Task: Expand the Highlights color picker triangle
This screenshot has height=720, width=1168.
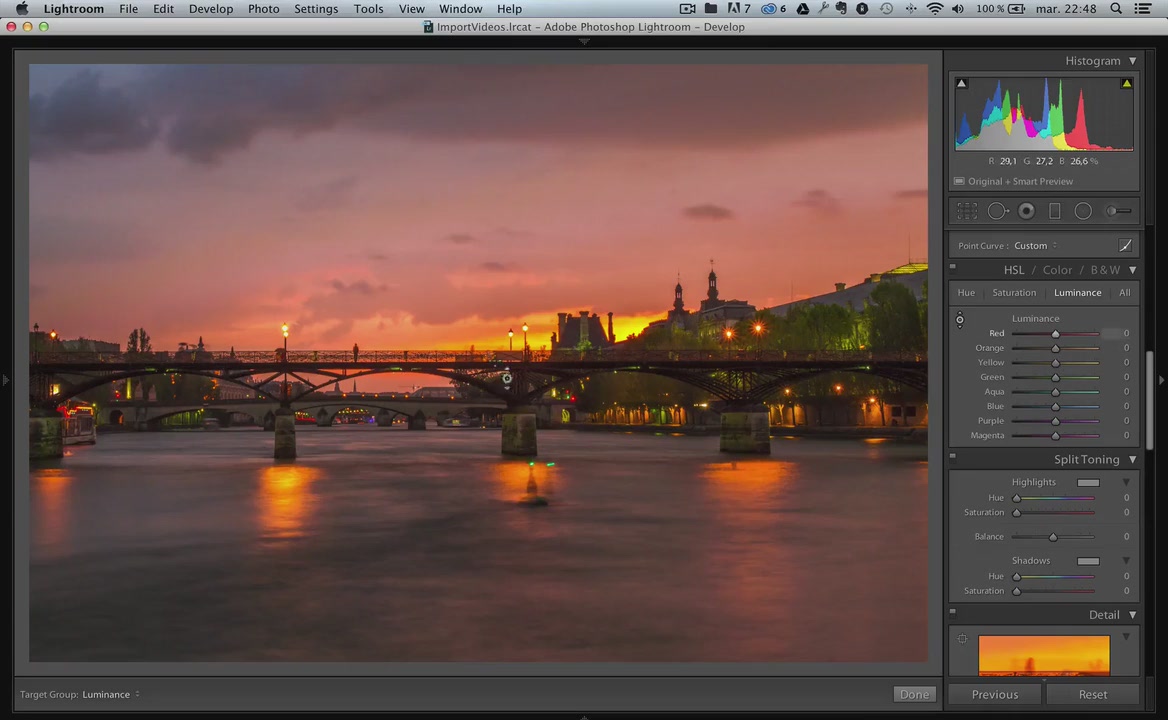Action: [1126, 482]
